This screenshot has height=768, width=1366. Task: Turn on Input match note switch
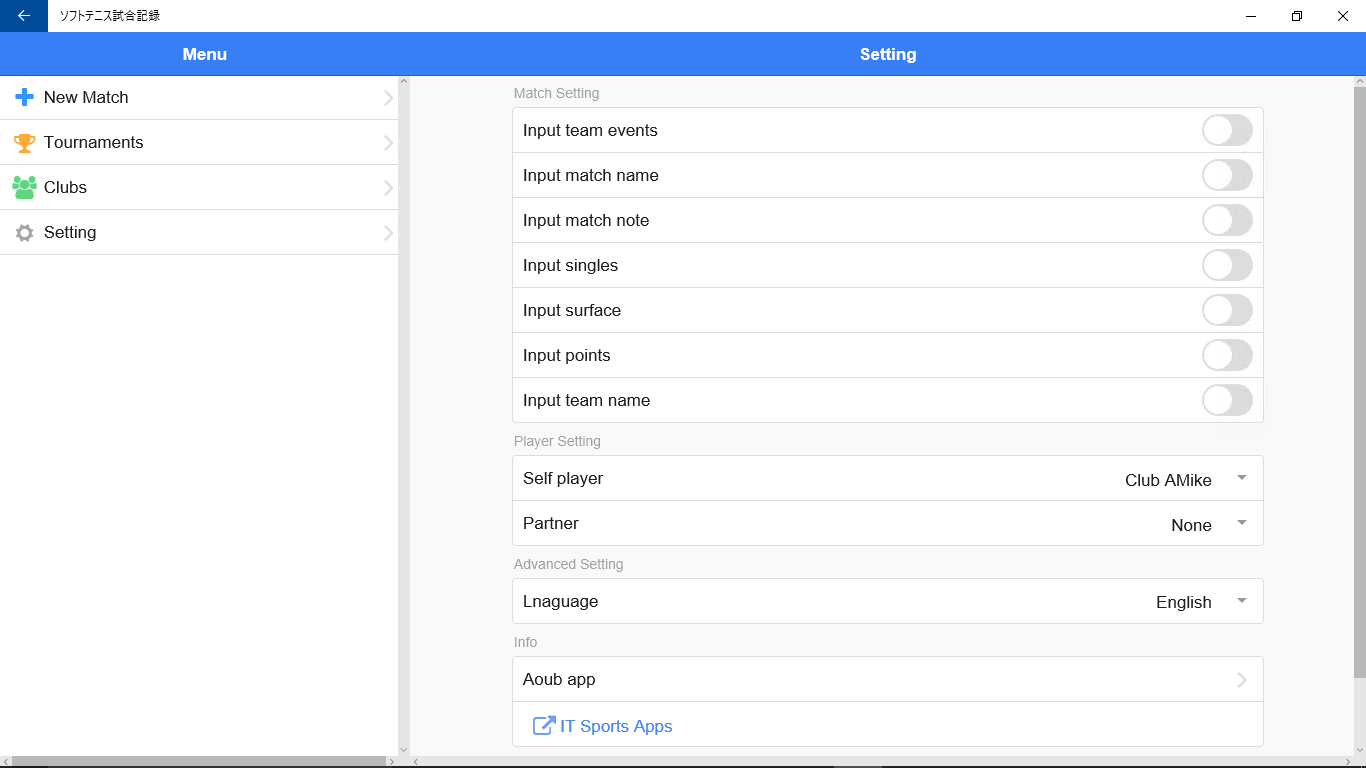pos(1227,220)
